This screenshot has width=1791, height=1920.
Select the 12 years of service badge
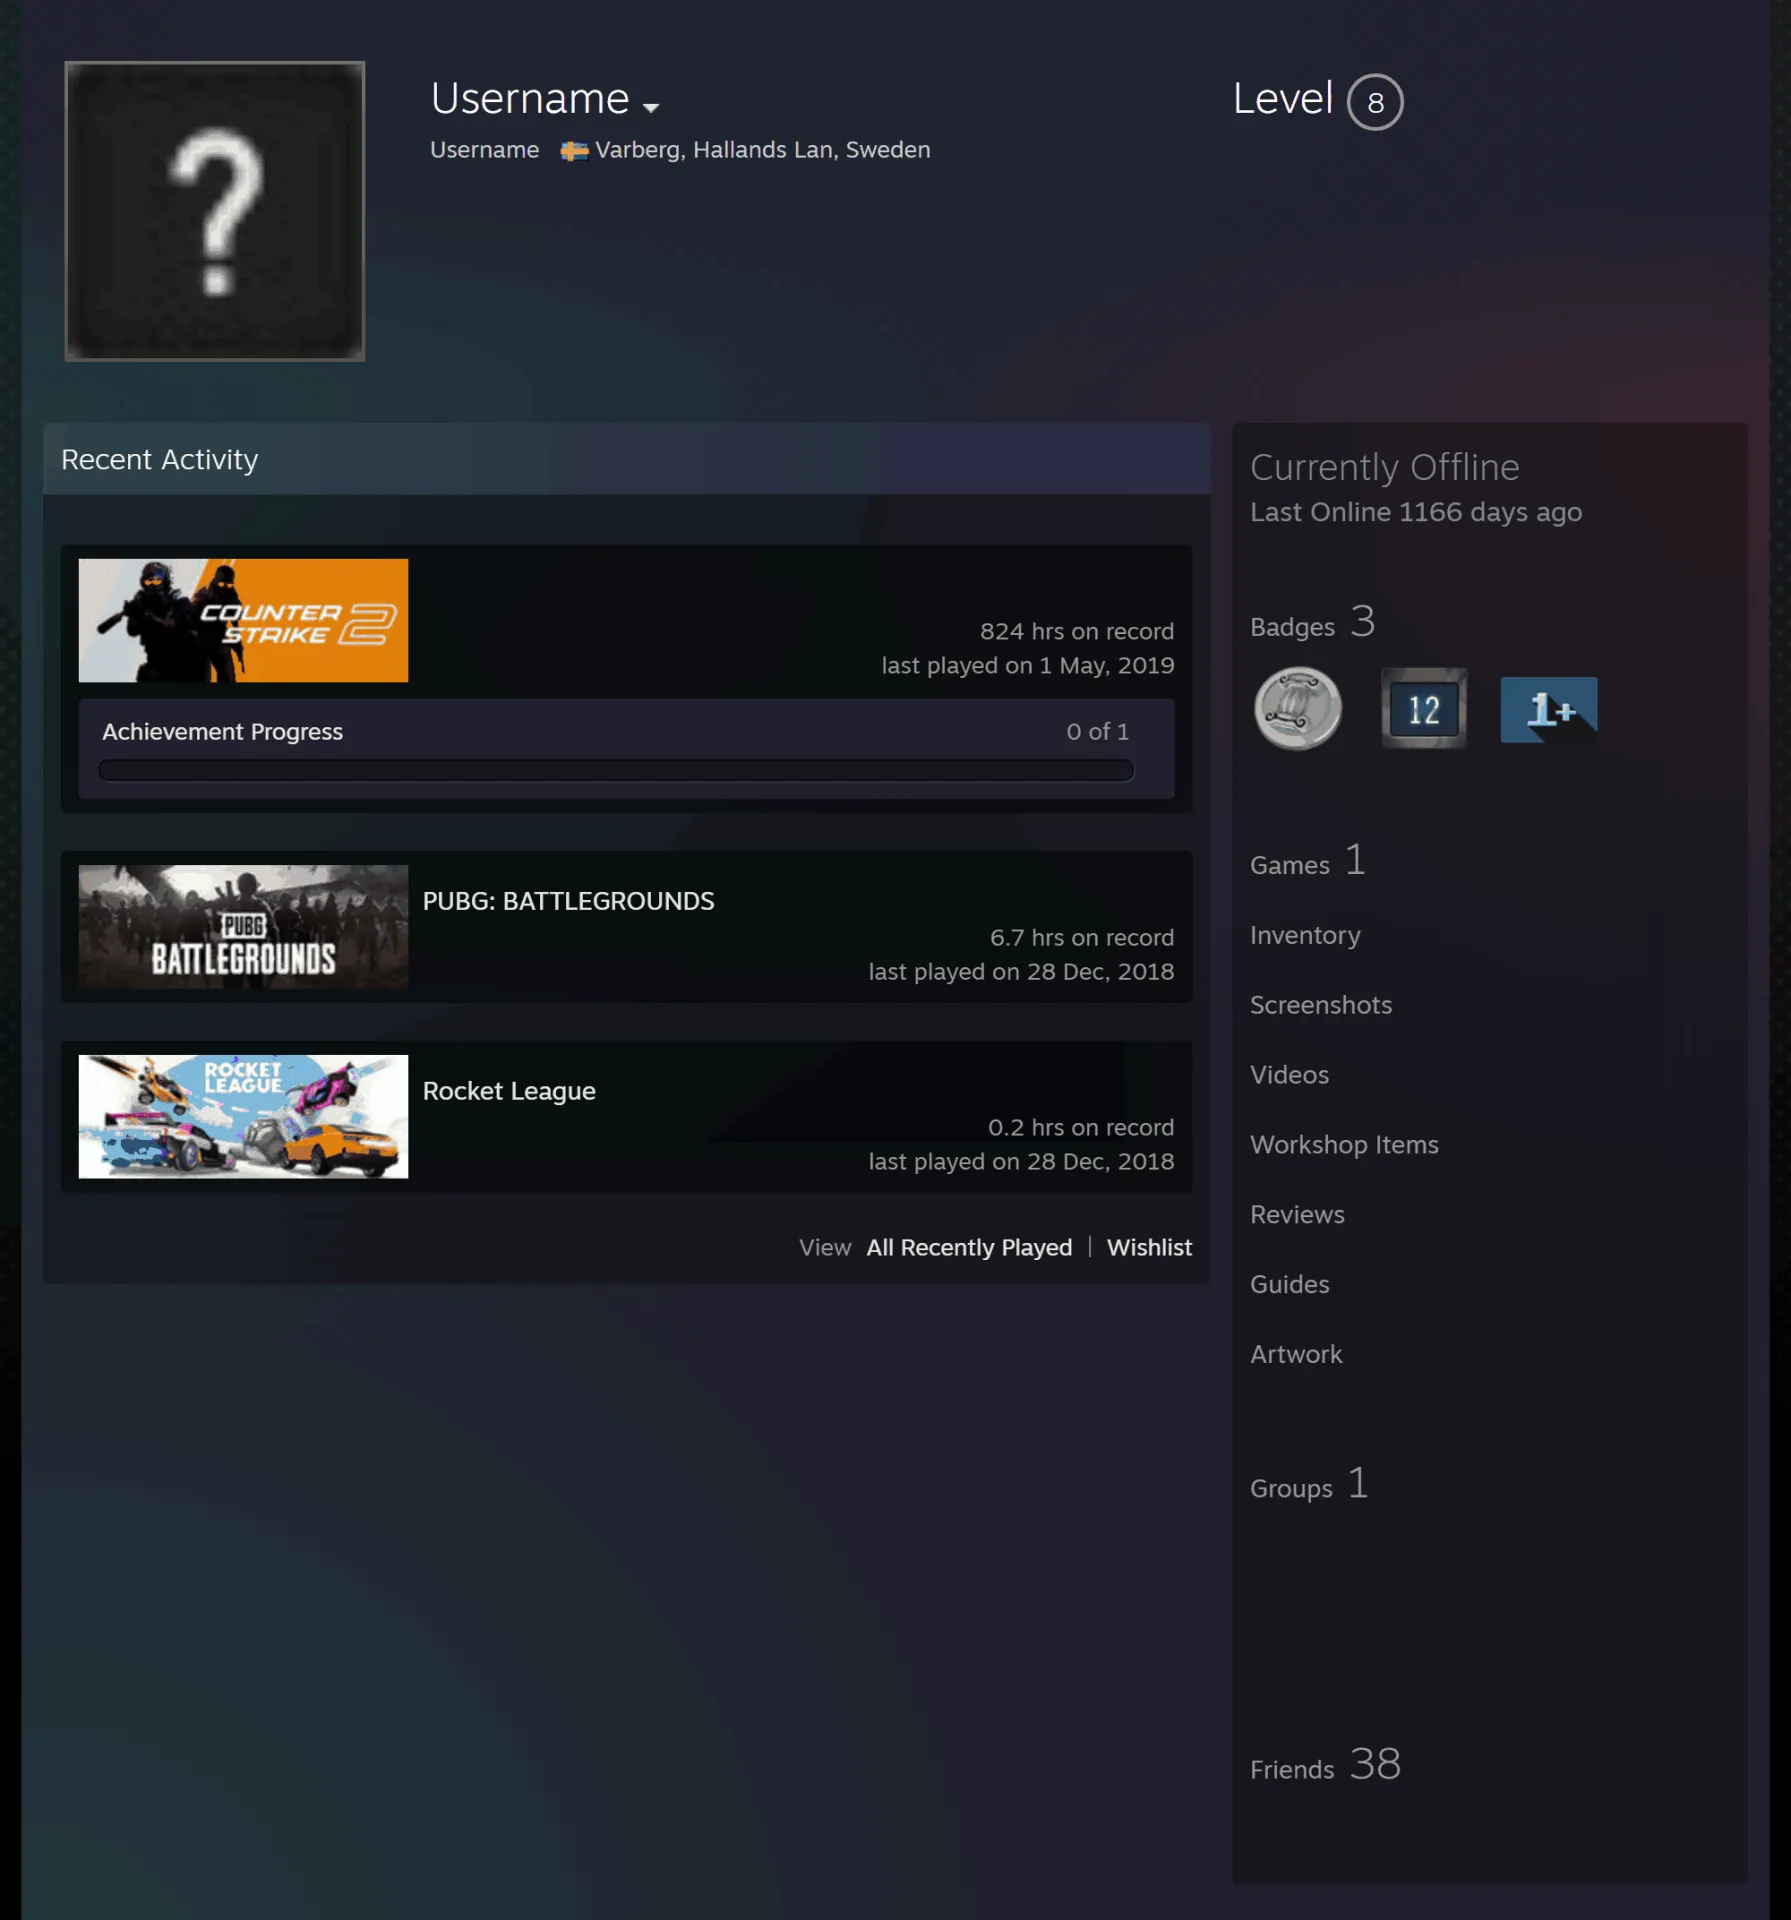tap(1423, 709)
